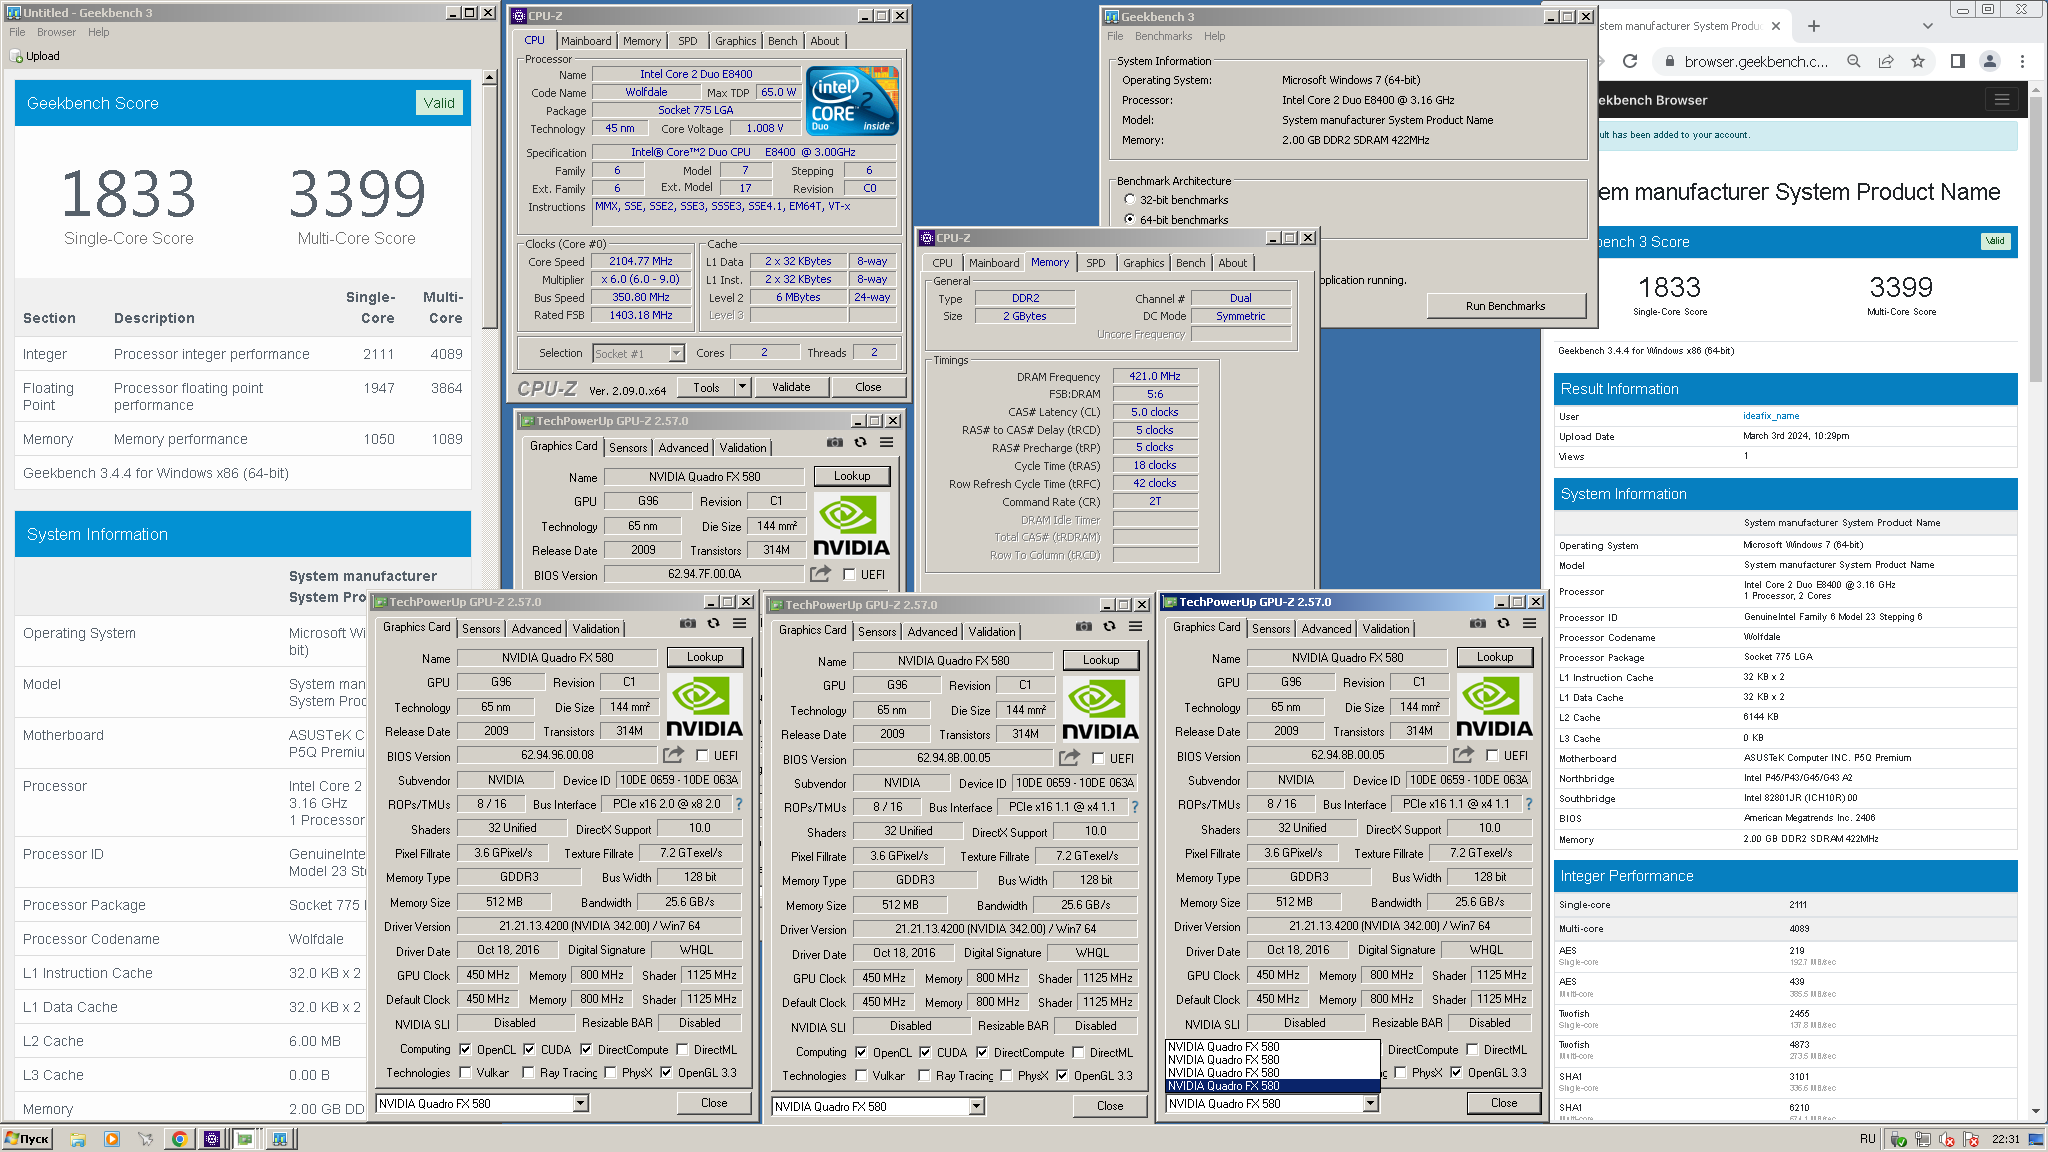Click the refresh icon in the top GPU-Z window
The height and width of the screenshot is (1152, 2048).
click(x=860, y=442)
